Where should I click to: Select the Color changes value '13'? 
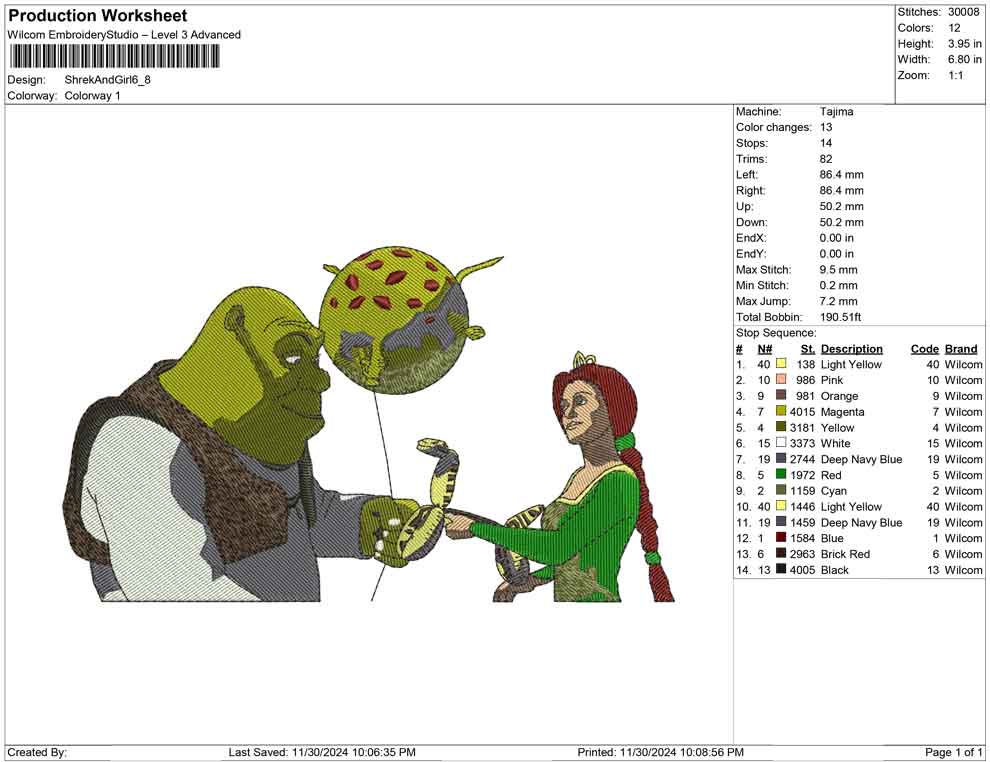(826, 128)
